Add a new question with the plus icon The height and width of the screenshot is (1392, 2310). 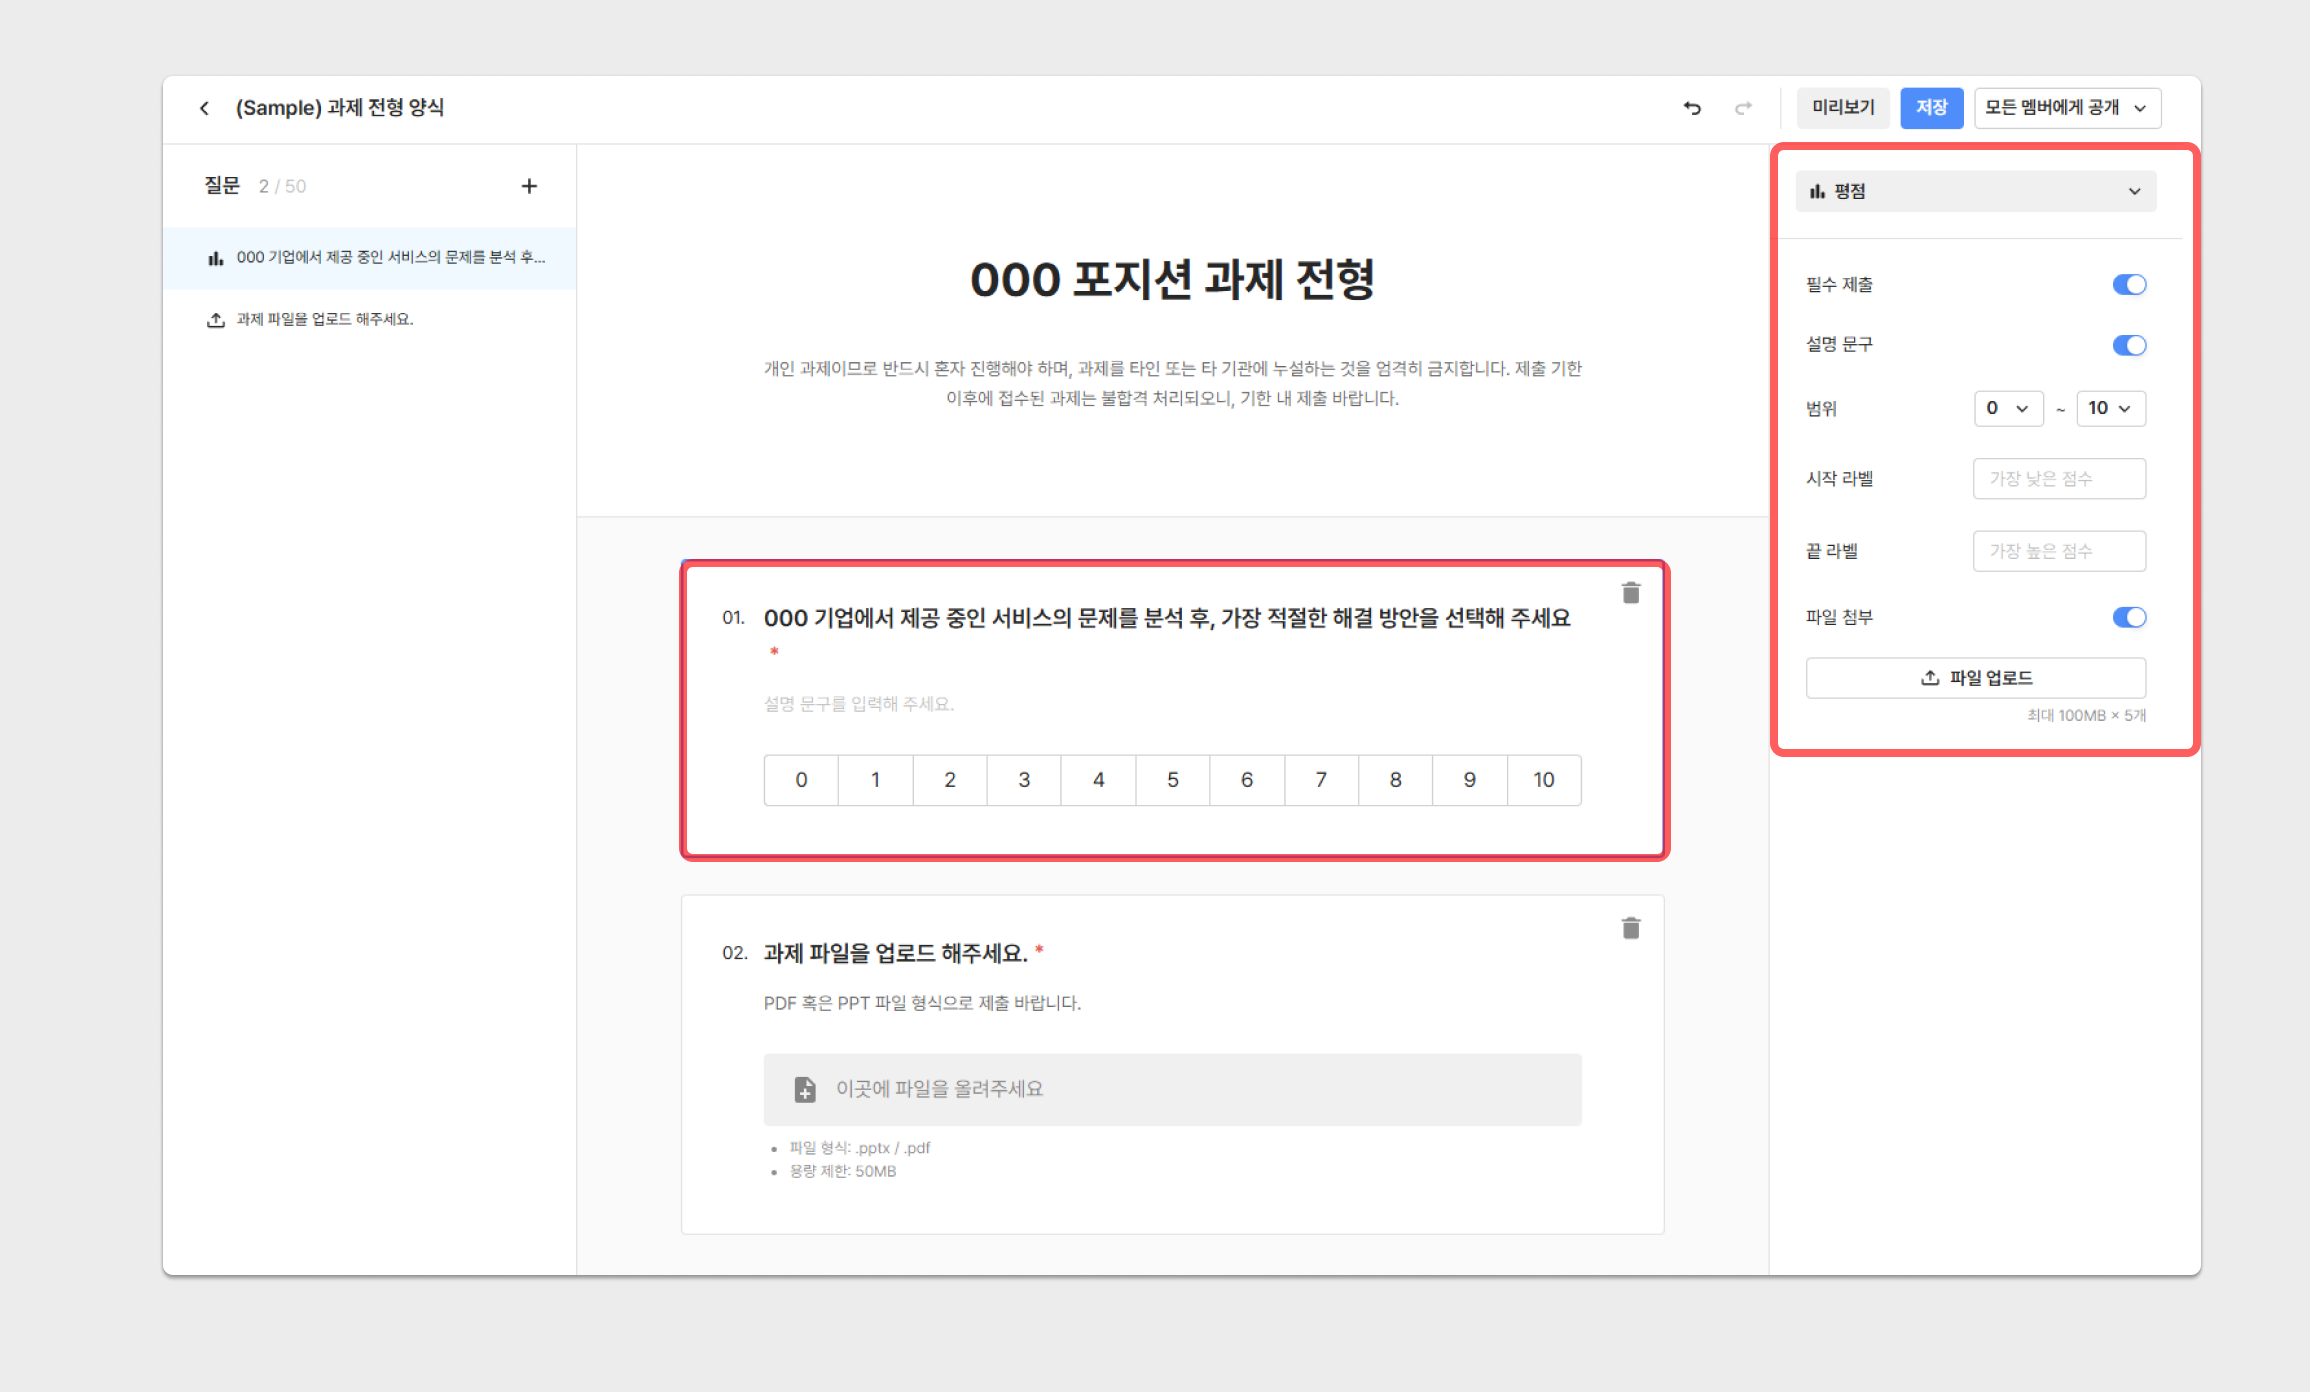tap(529, 186)
